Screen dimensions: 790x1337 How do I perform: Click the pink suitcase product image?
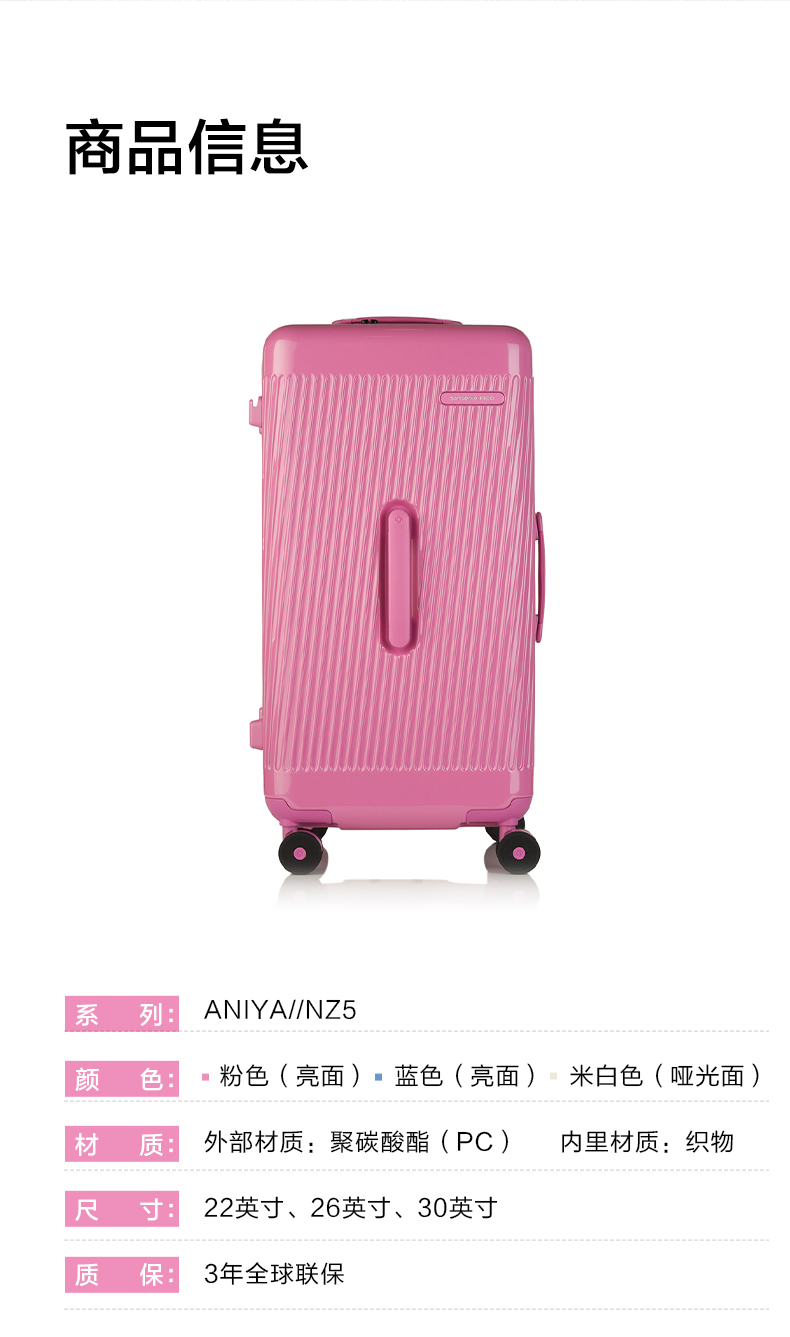396,597
